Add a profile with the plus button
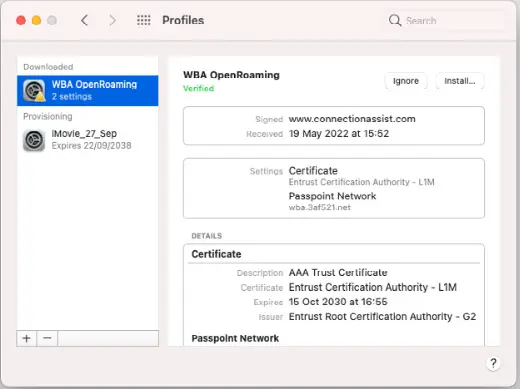Screen dimensions: 520x389 click(x=27, y=338)
